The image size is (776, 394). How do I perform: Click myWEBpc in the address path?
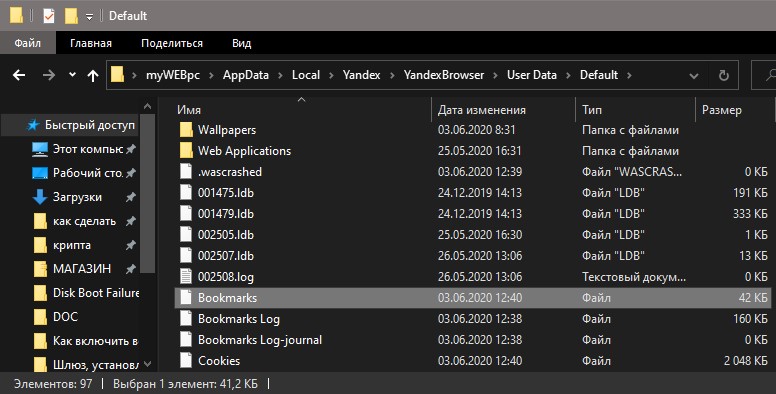tap(173, 75)
